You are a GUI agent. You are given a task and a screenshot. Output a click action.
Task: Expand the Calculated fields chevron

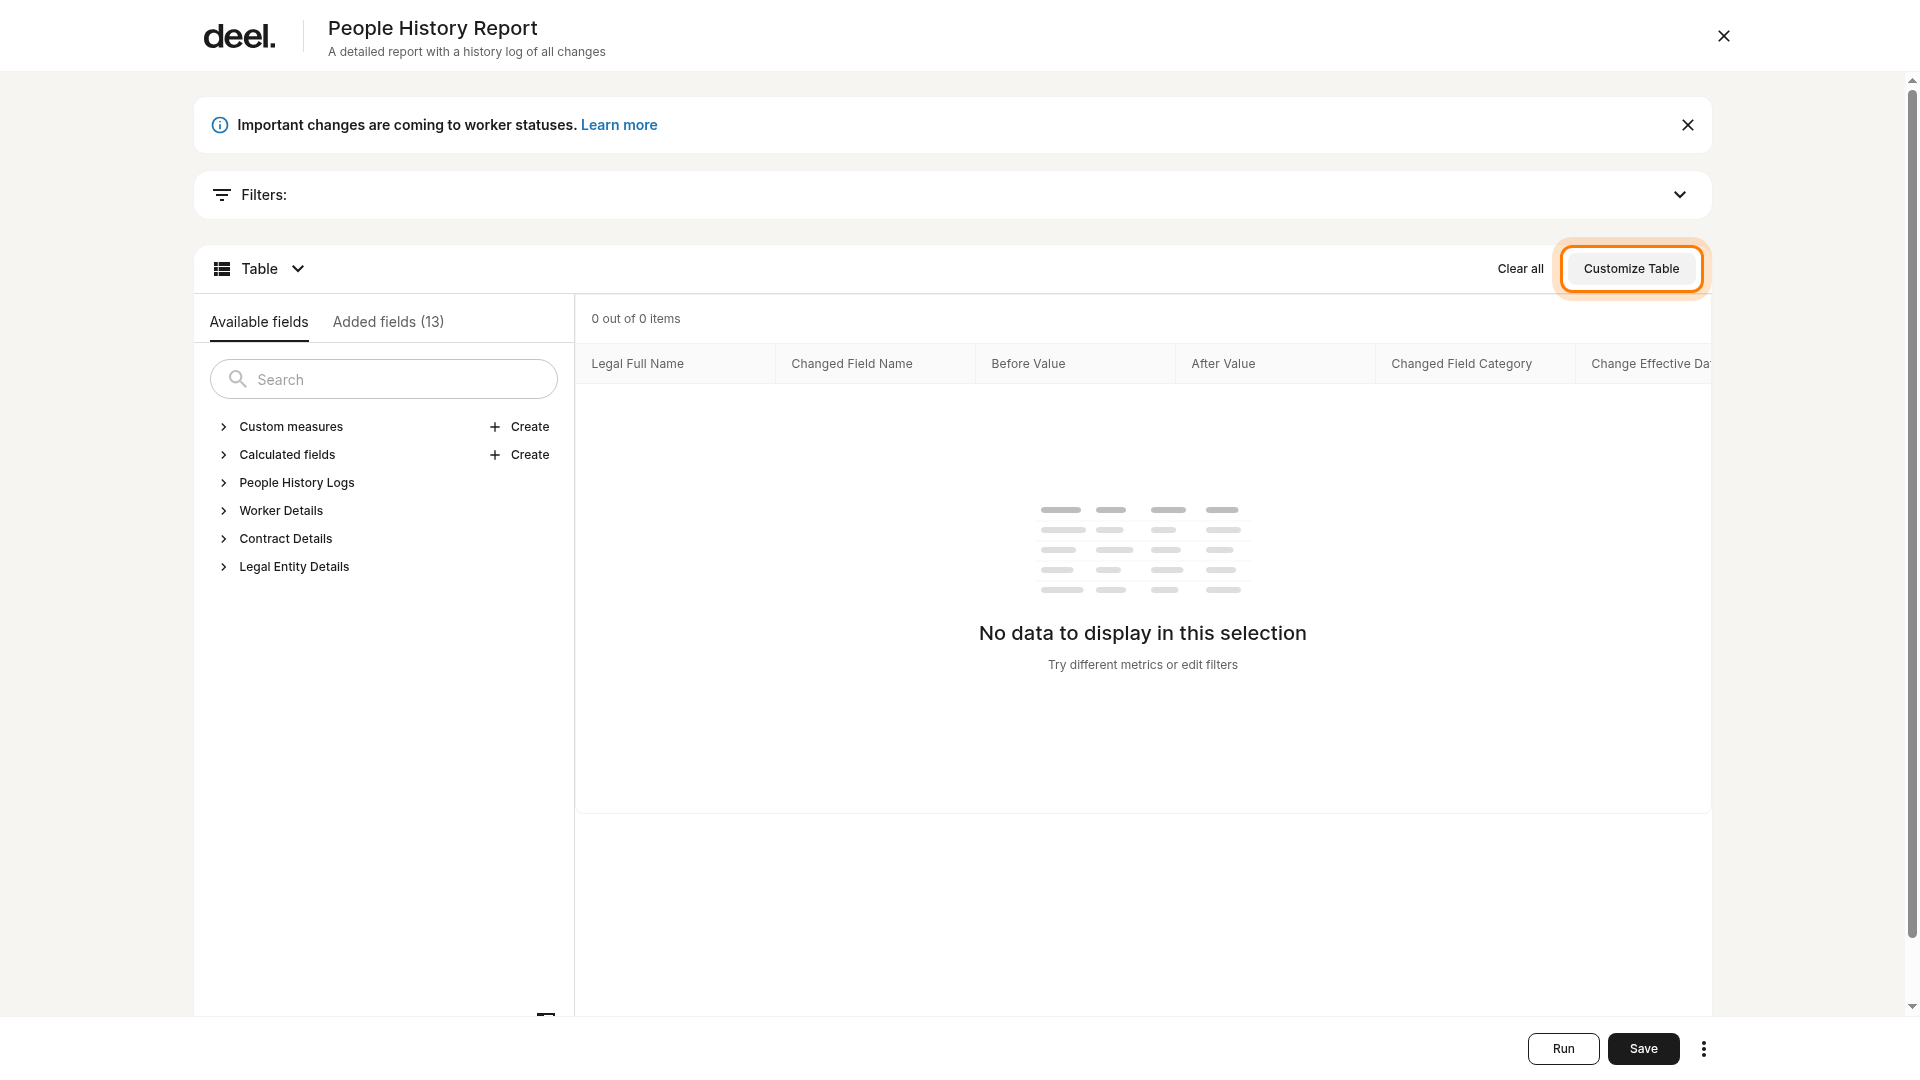224,455
